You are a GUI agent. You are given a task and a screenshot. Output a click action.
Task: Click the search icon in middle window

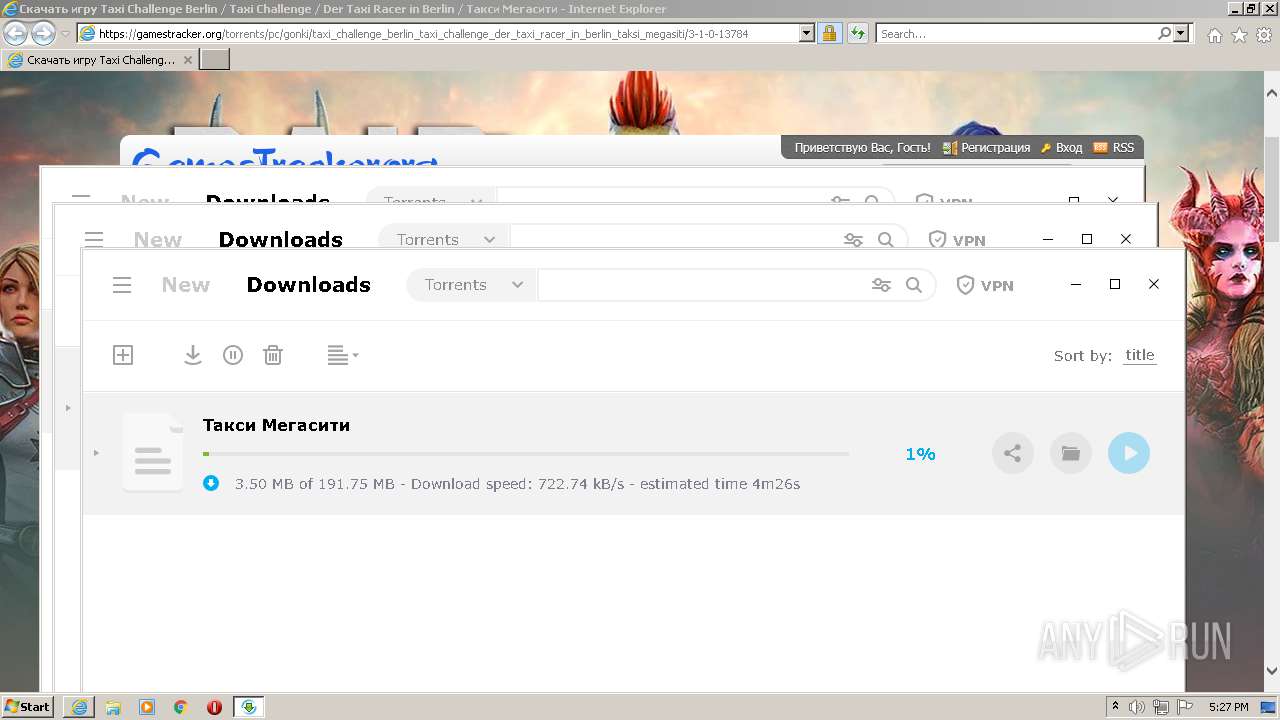[886, 240]
